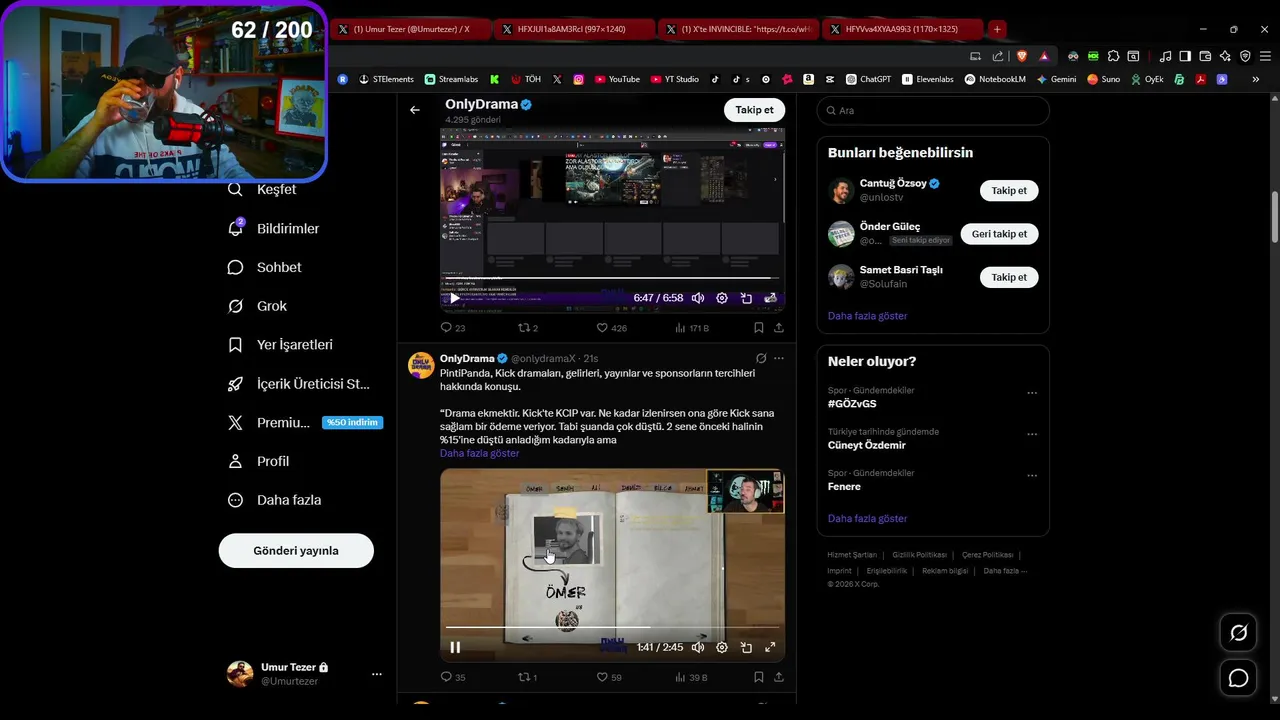Play the top video at 6:47
This screenshot has width=1280, height=720.
pos(455,298)
